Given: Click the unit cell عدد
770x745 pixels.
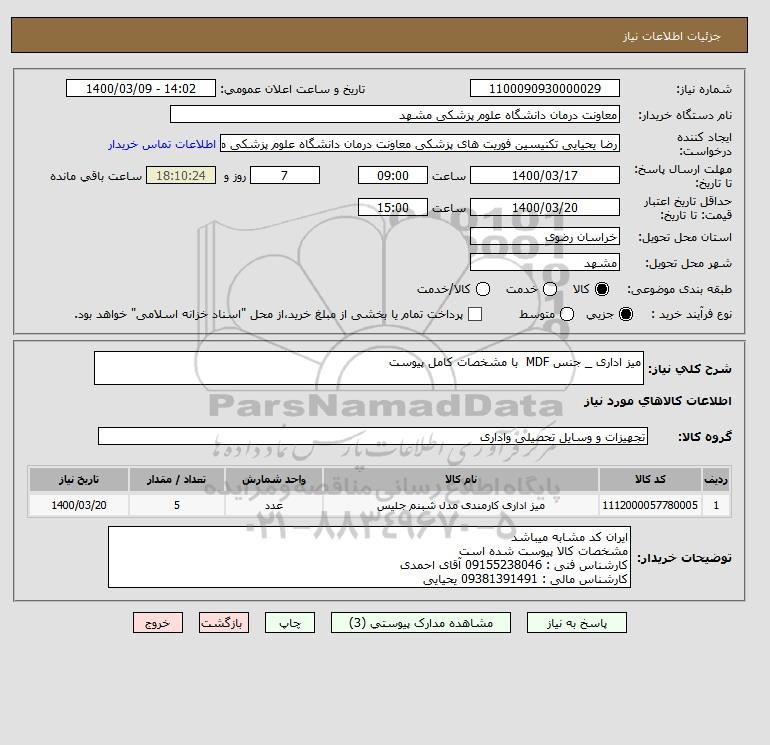Looking at the screenshot, I should point(274,505).
